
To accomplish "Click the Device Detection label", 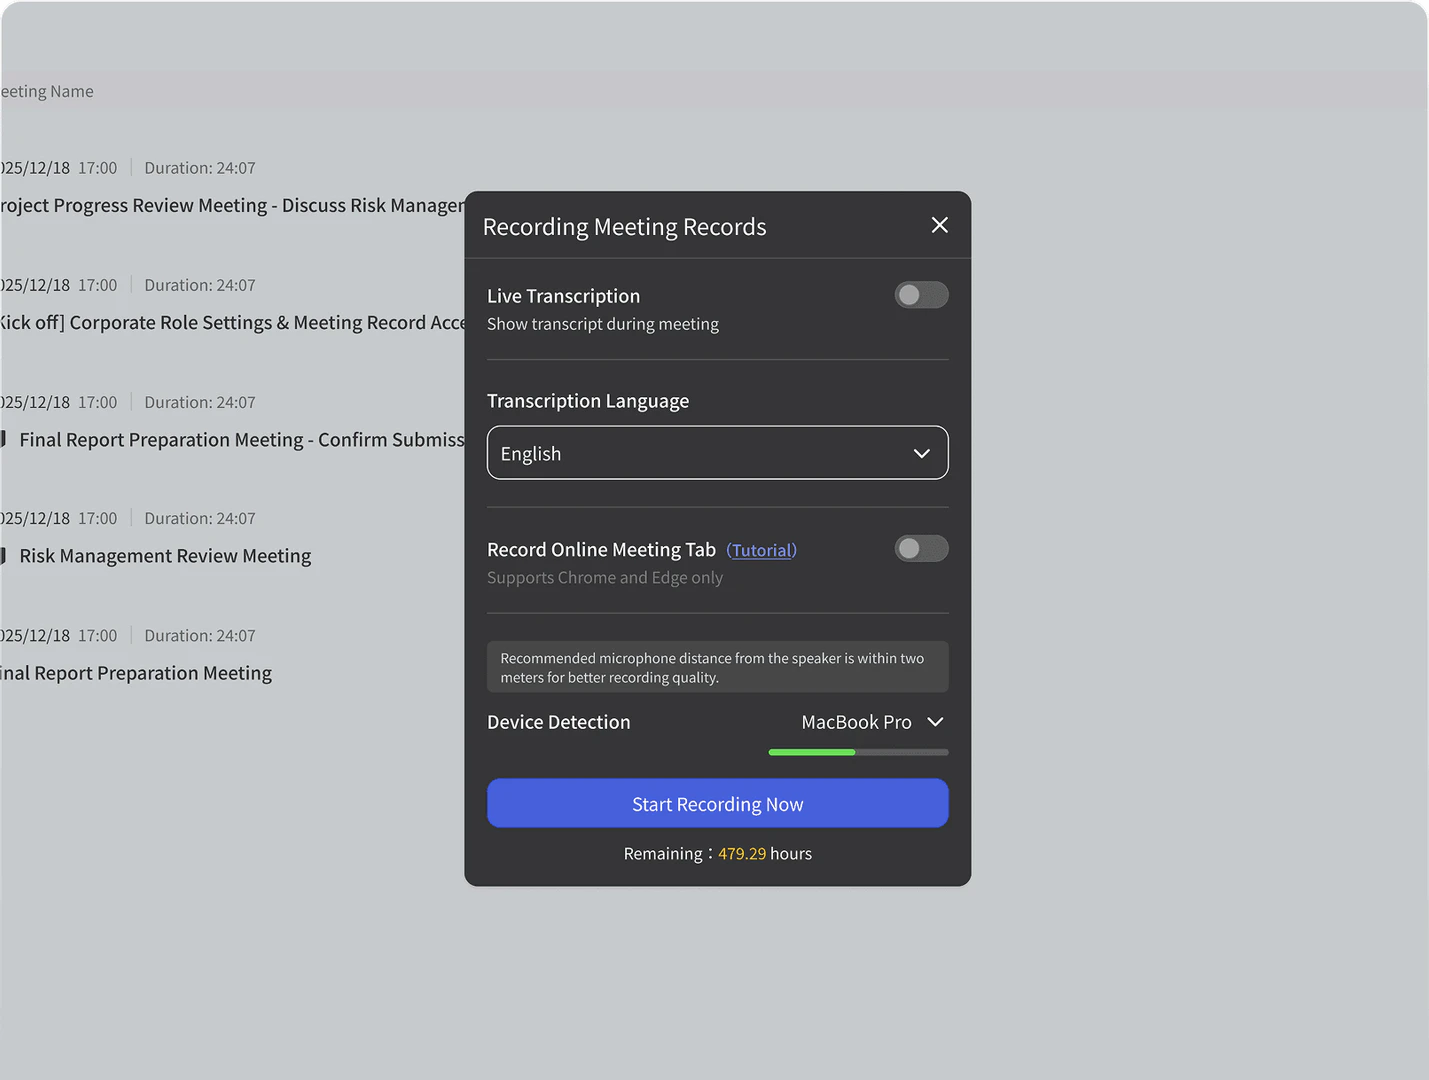I will click(x=558, y=722).
